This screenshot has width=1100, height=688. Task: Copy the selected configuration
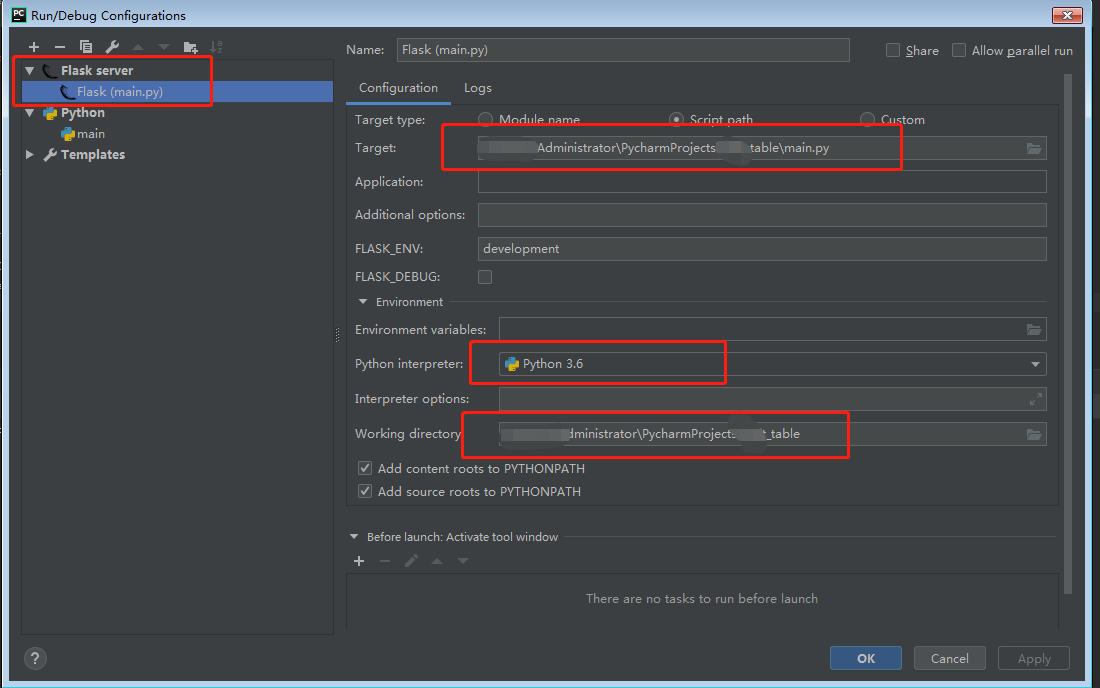(85, 46)
